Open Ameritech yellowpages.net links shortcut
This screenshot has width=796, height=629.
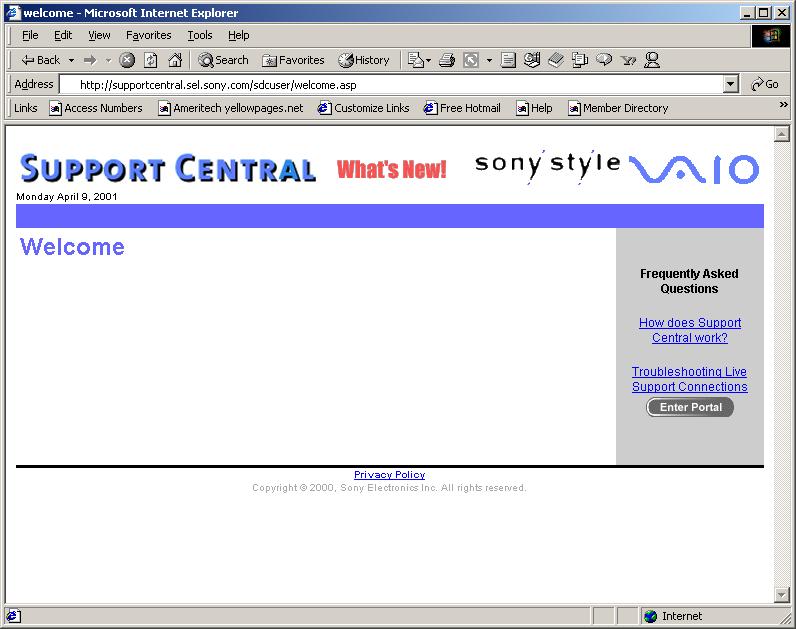[230, 108]
